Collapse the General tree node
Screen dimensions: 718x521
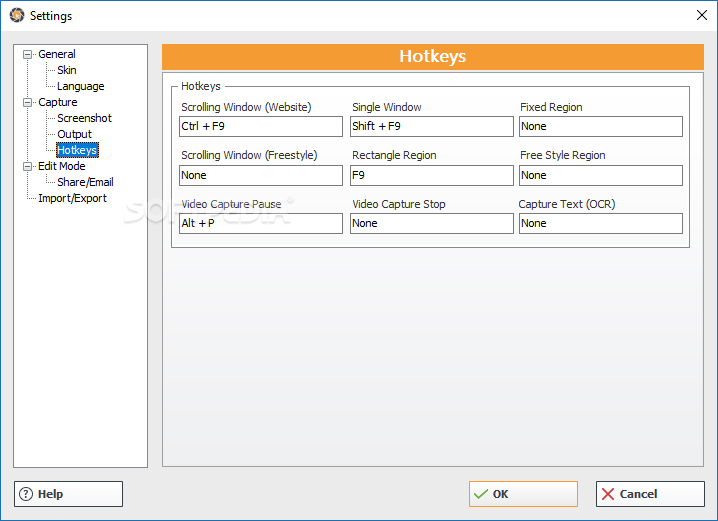(x=27, y=54)
